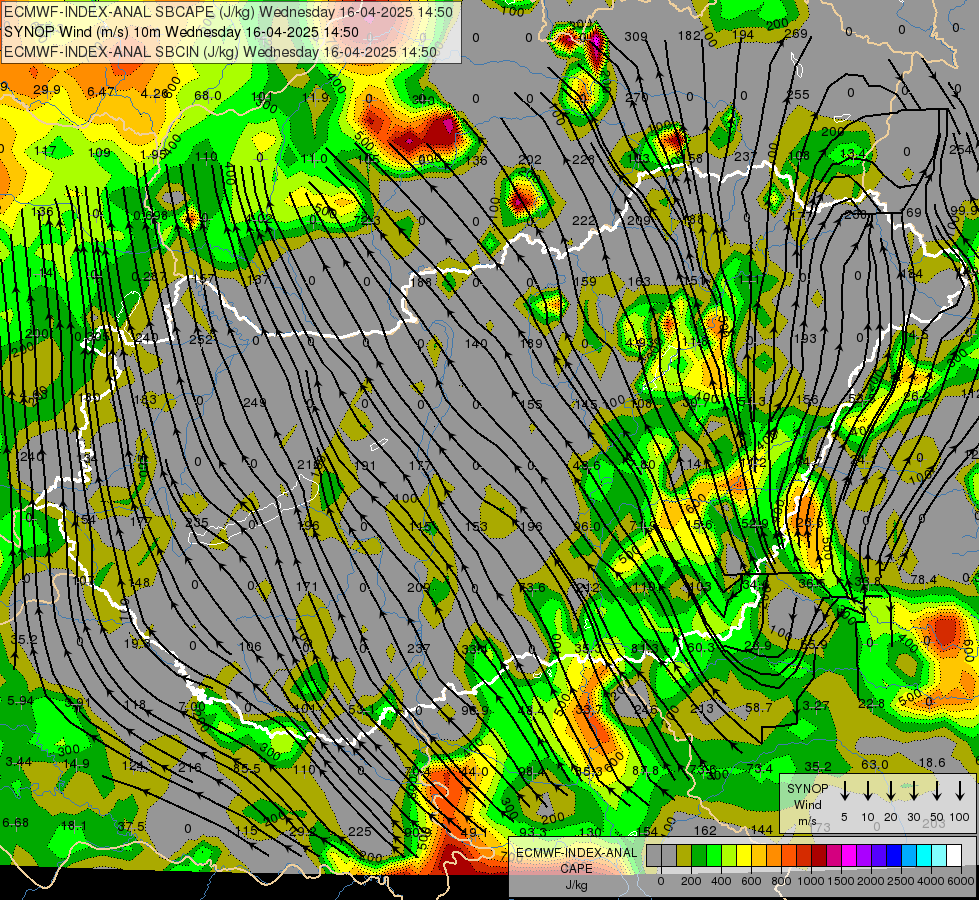Image resolution: width=979 pixels, height=900 pixels.
Task: Click the 13.4 value on the map
Action: [853, 154]
